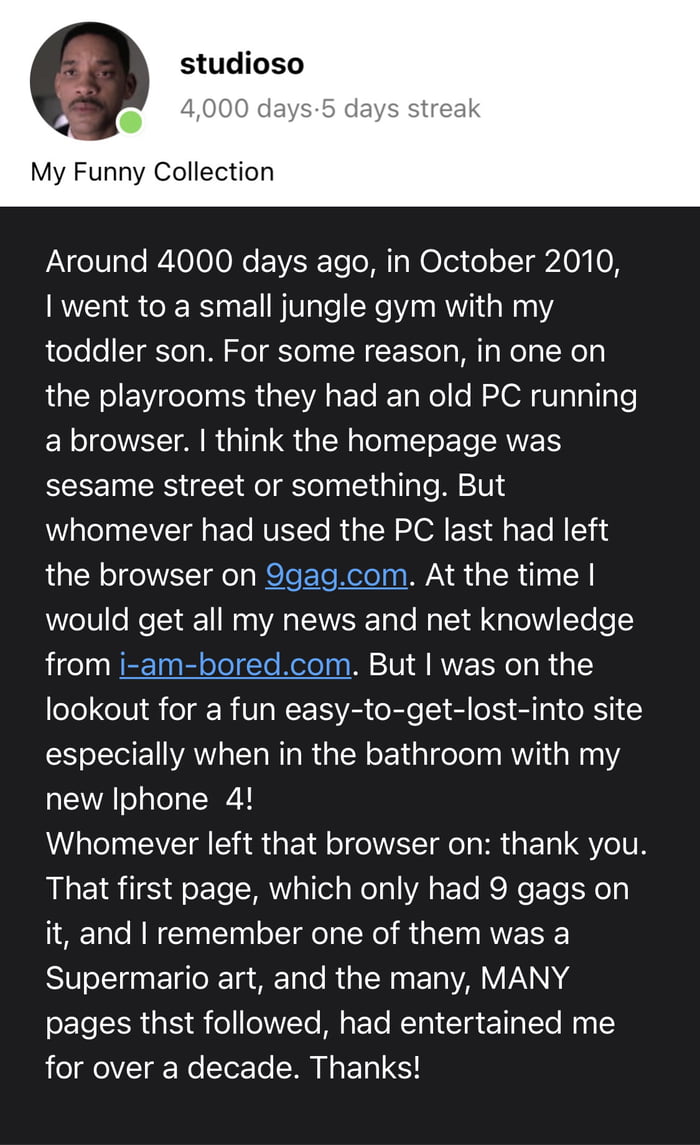Click the underlined 9gag.com text
Viewport: 700px width, 1145px height.
[x=335, y=576]
